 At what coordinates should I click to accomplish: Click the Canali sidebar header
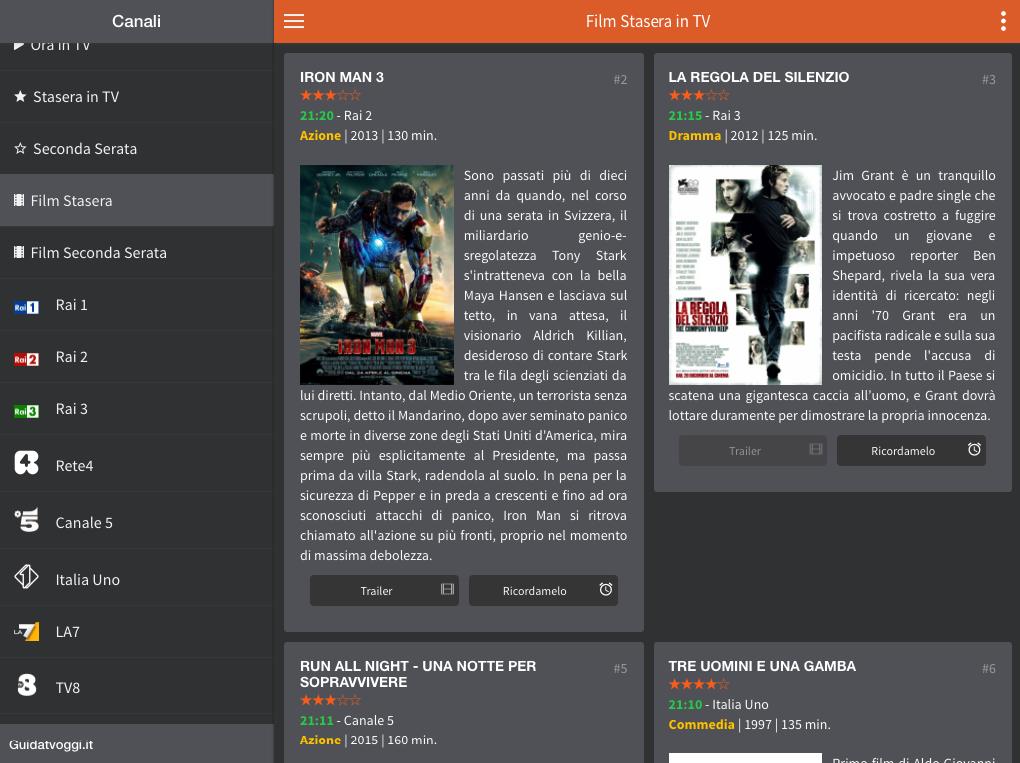point(136,21)
